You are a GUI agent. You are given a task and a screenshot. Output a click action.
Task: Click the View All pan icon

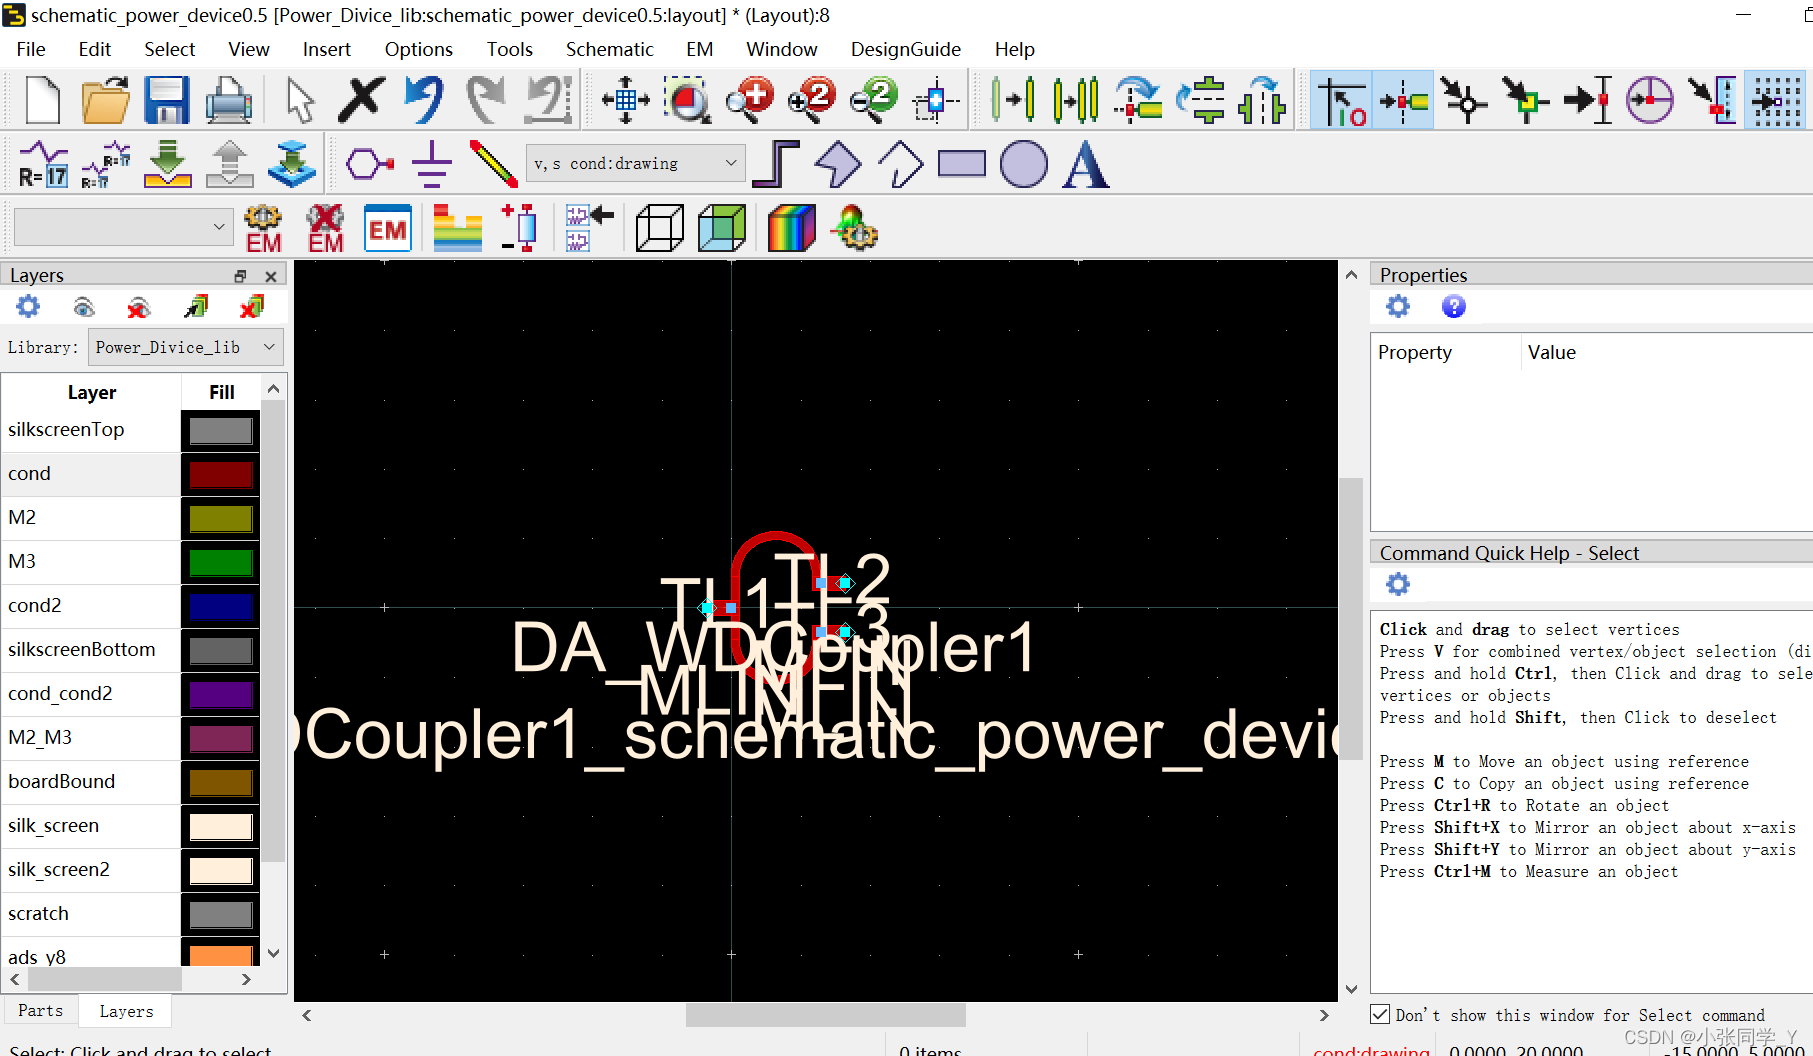coord(625,100)
